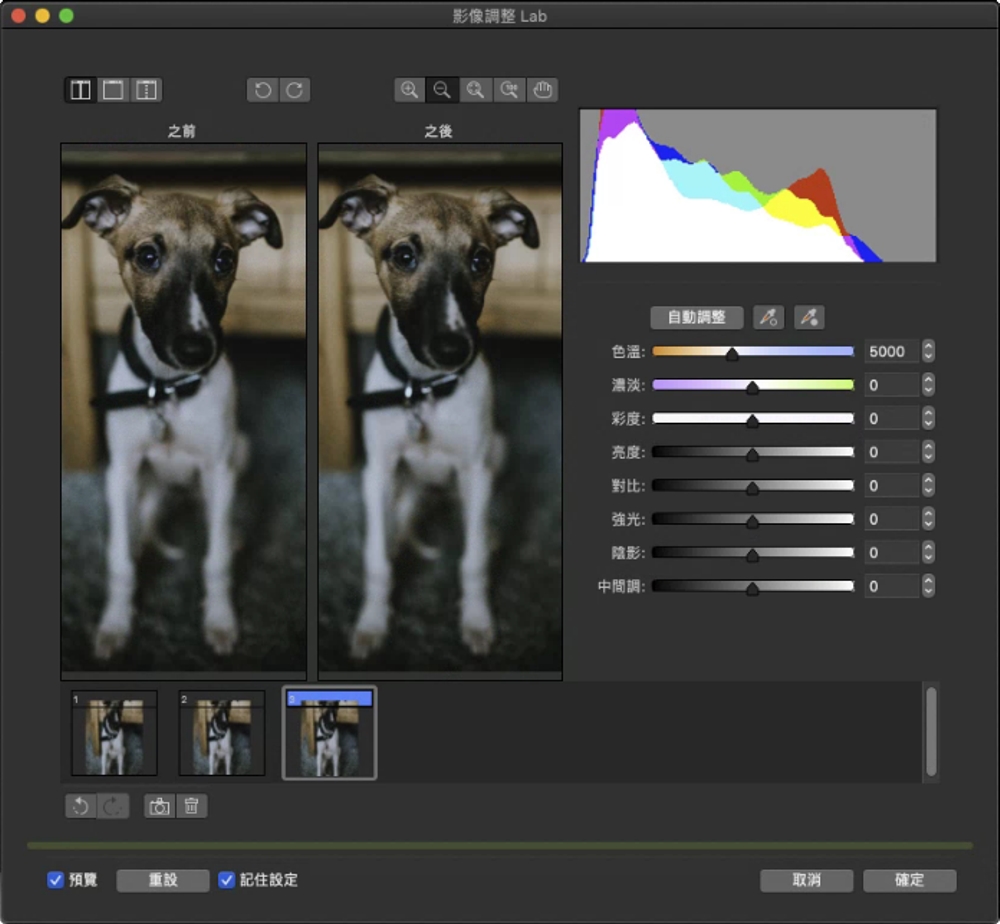Click the 色溫 value stepper arrows

pyautogui.click(x=929, y=352)
